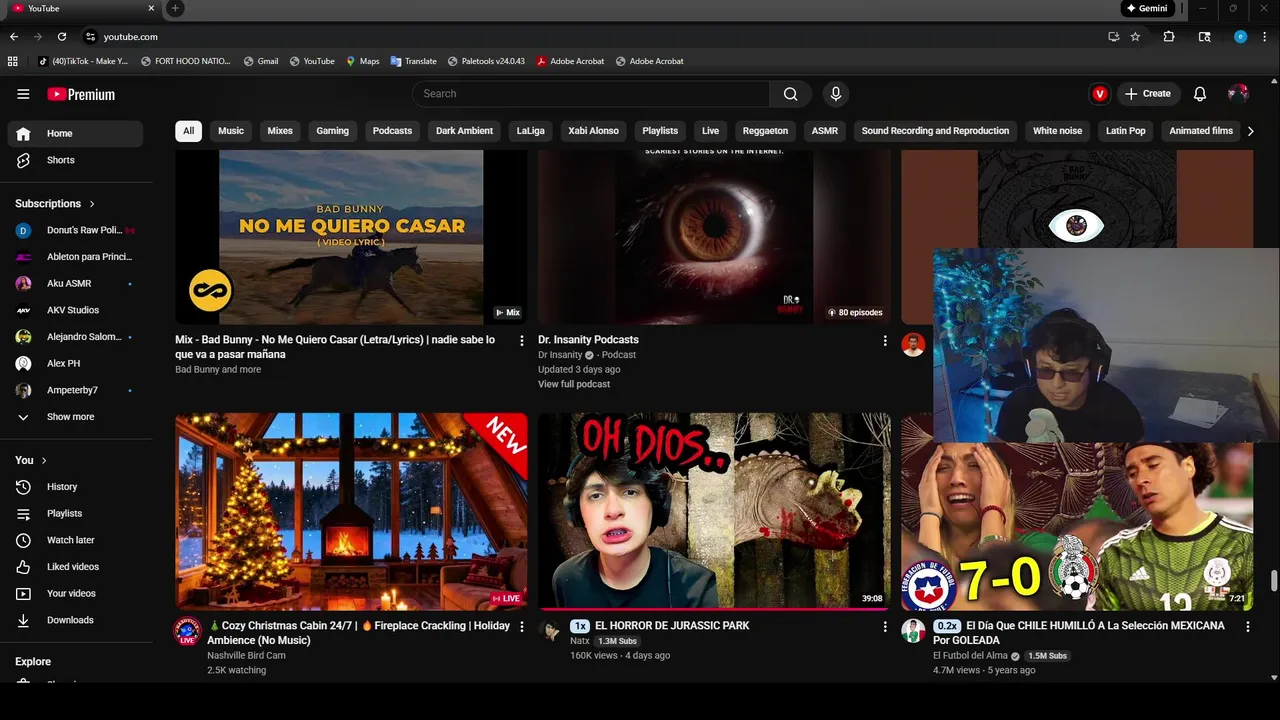Image resolution: width=1280 pixels, height=720 pixels.
Task: Select the ASMR filter chip
Action: click(825, 131)
